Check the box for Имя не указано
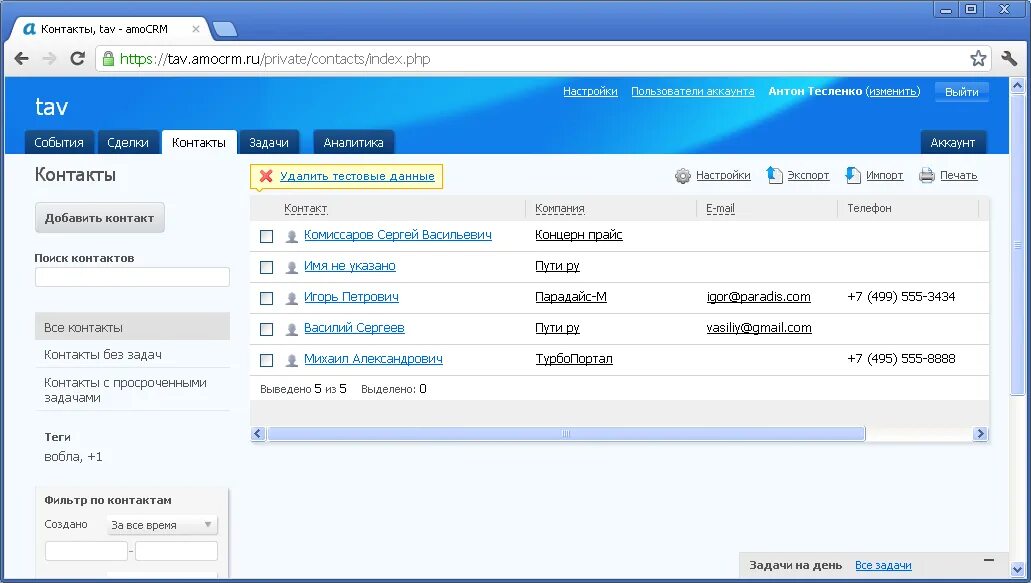Screen dimensions: 1031x583 [266, 267]
